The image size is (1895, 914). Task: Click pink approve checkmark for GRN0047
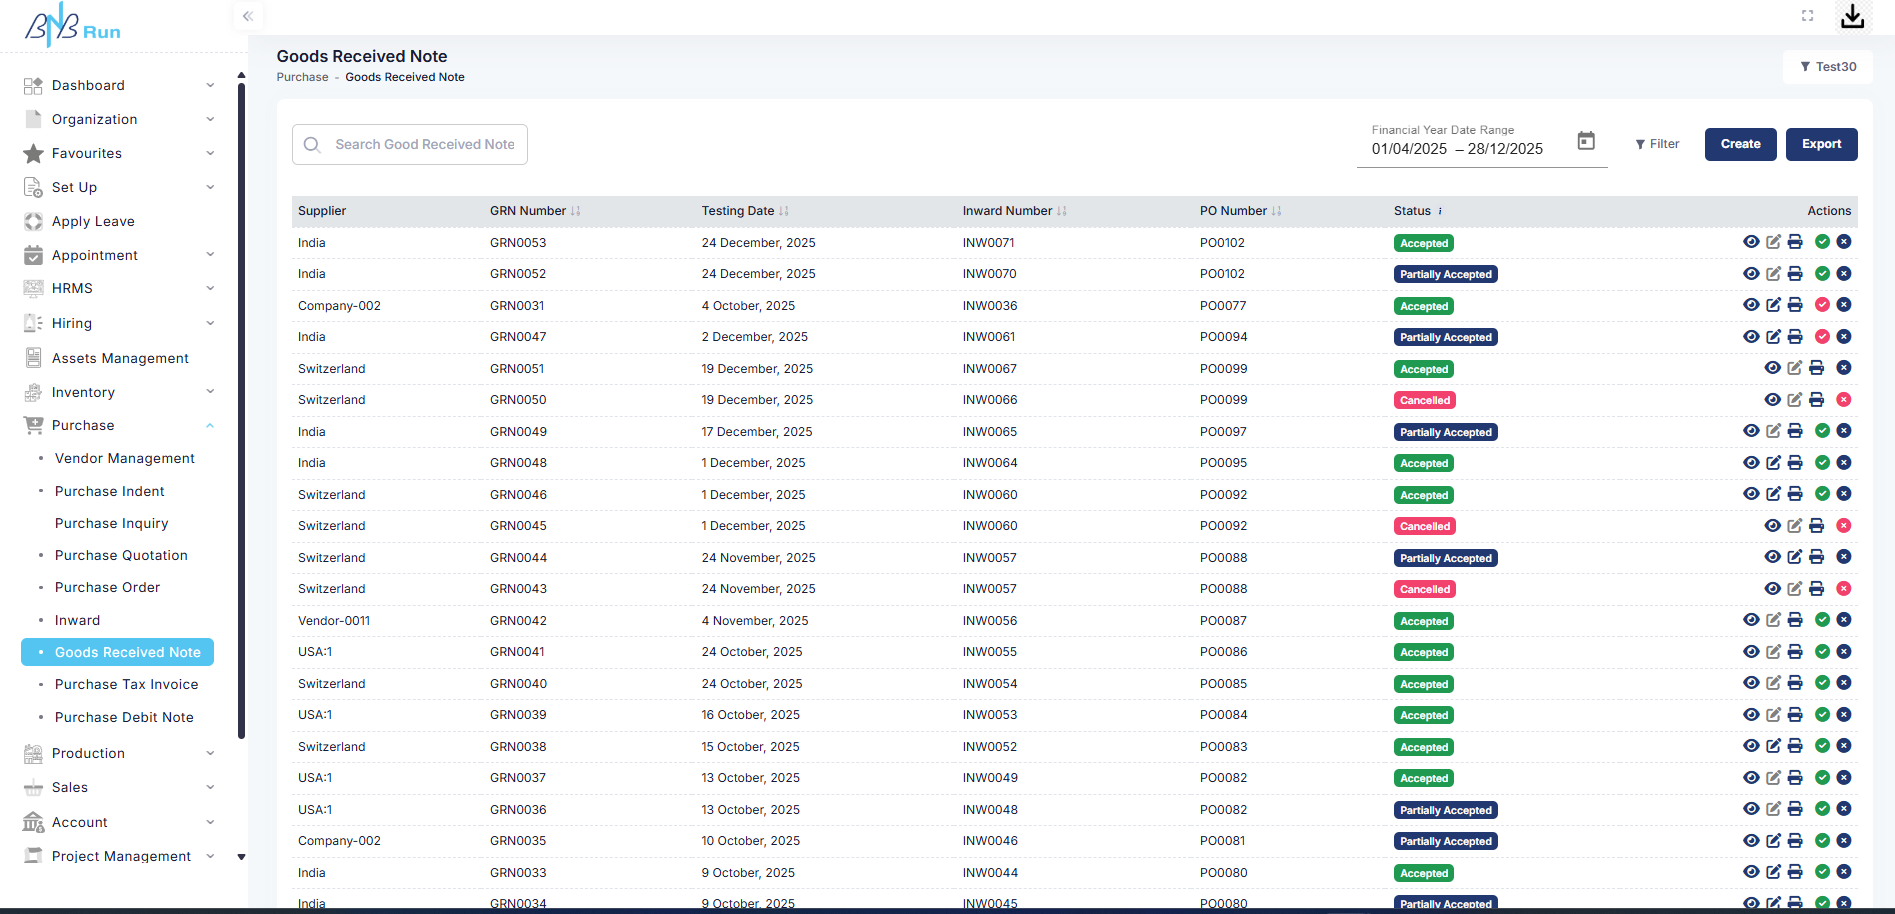tap(1822, 337)
